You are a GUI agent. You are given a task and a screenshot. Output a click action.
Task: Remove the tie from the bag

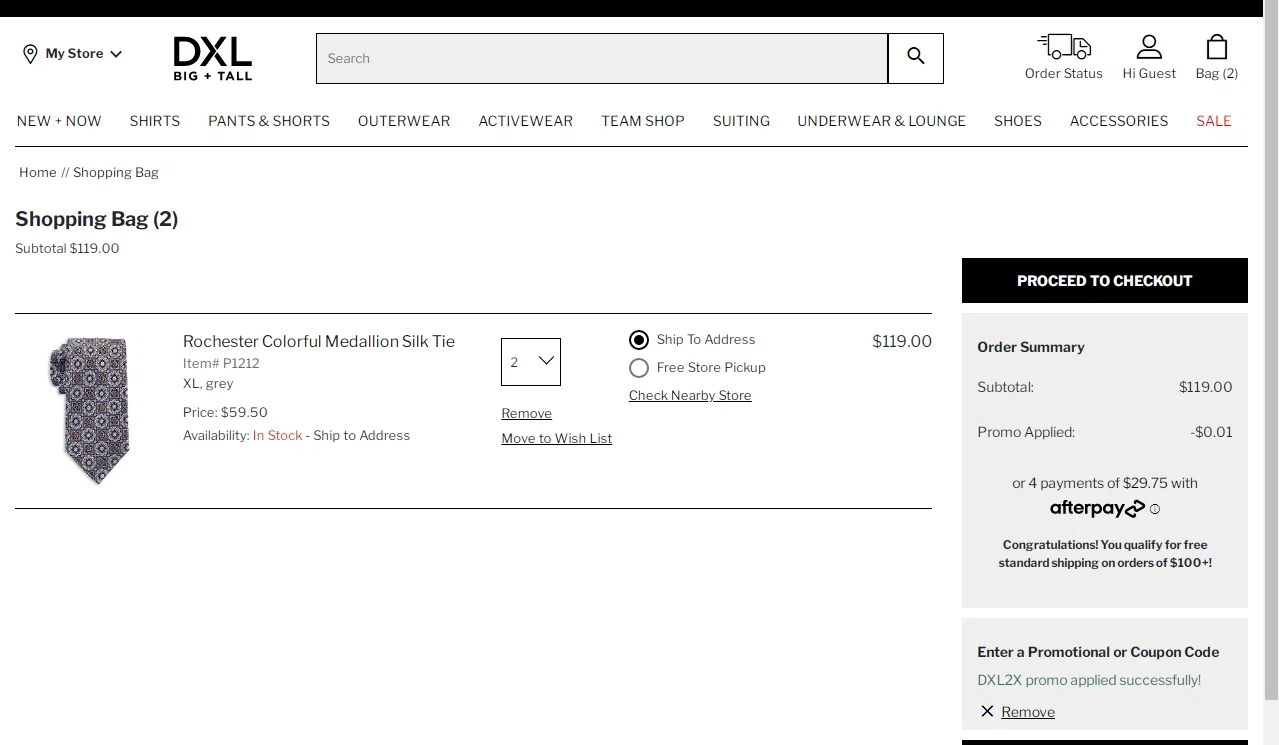[x=527, y=413]
